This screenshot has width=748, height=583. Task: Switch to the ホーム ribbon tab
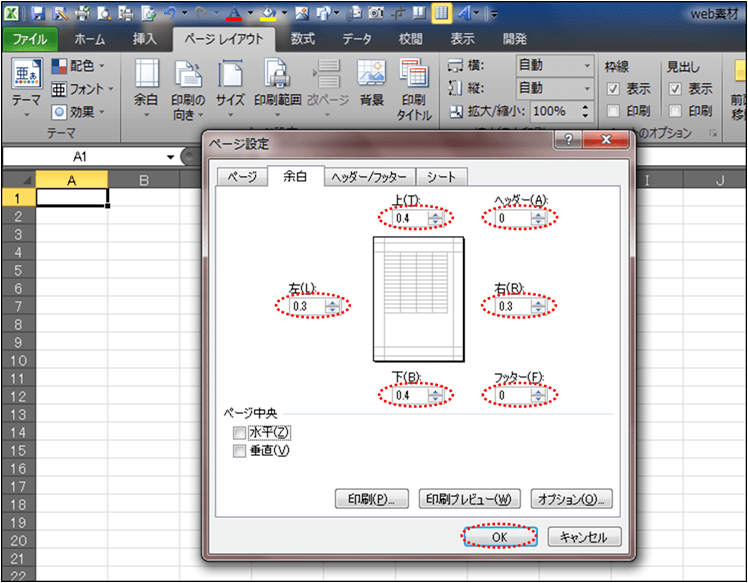pyautogui.click(x=89, y=39)
